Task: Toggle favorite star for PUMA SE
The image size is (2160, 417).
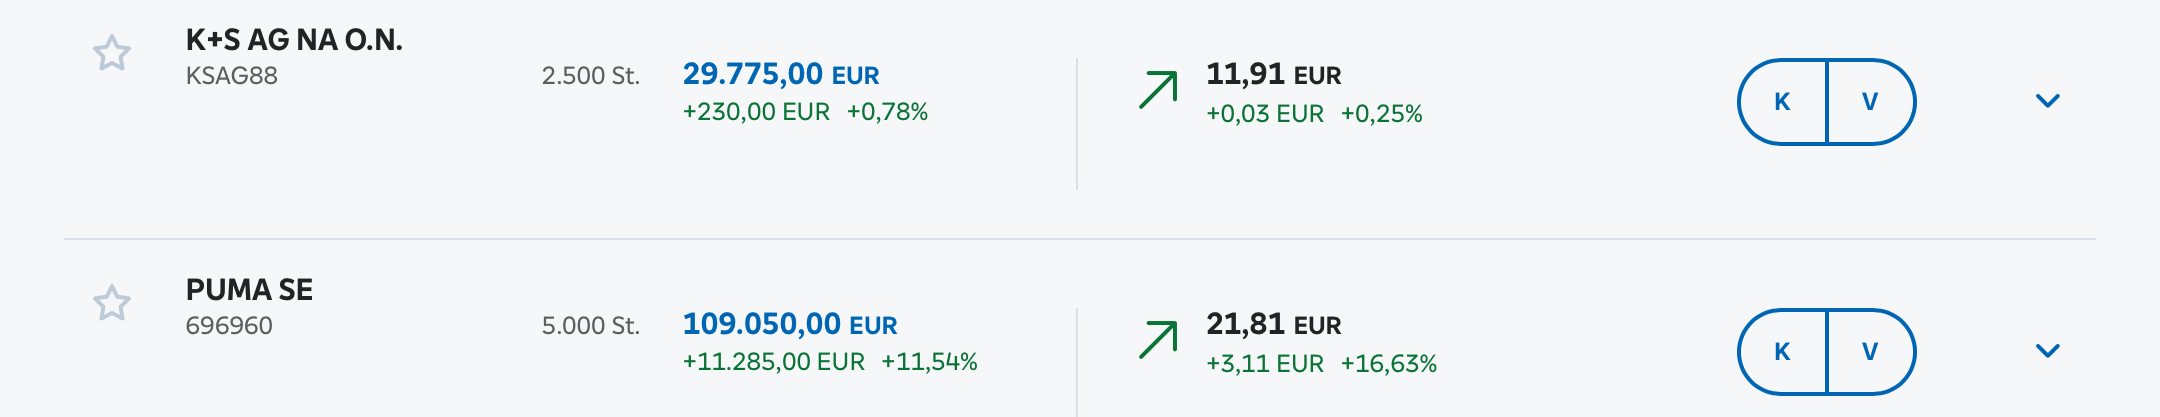Action: click(112, 303)
